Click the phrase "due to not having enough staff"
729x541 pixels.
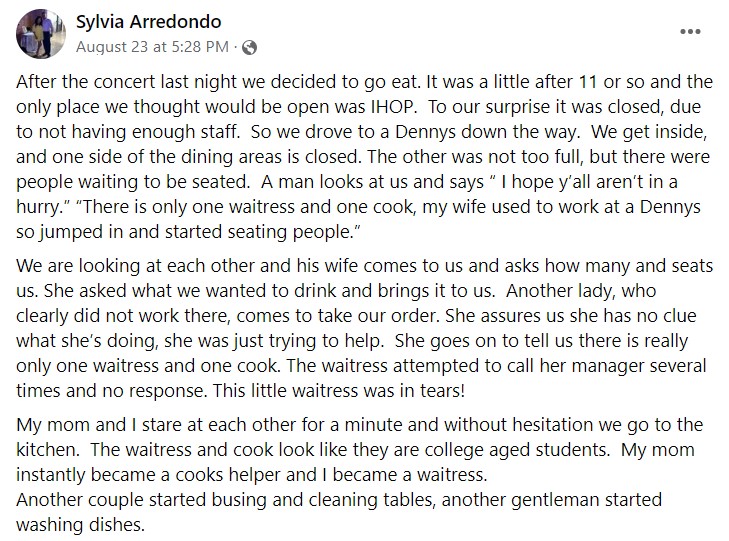[x=358, y=119]
